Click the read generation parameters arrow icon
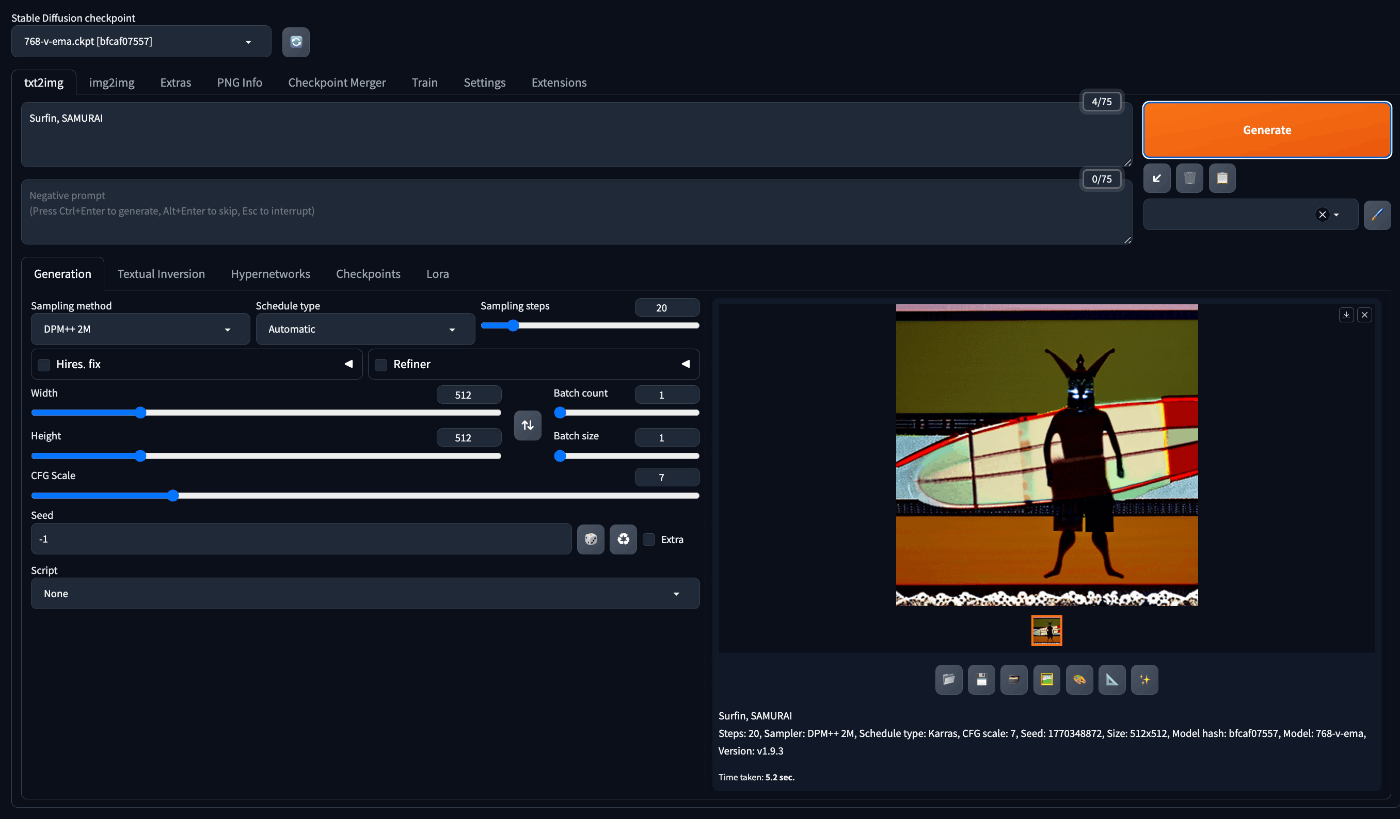The image size is (1400, 819). 1157,178
